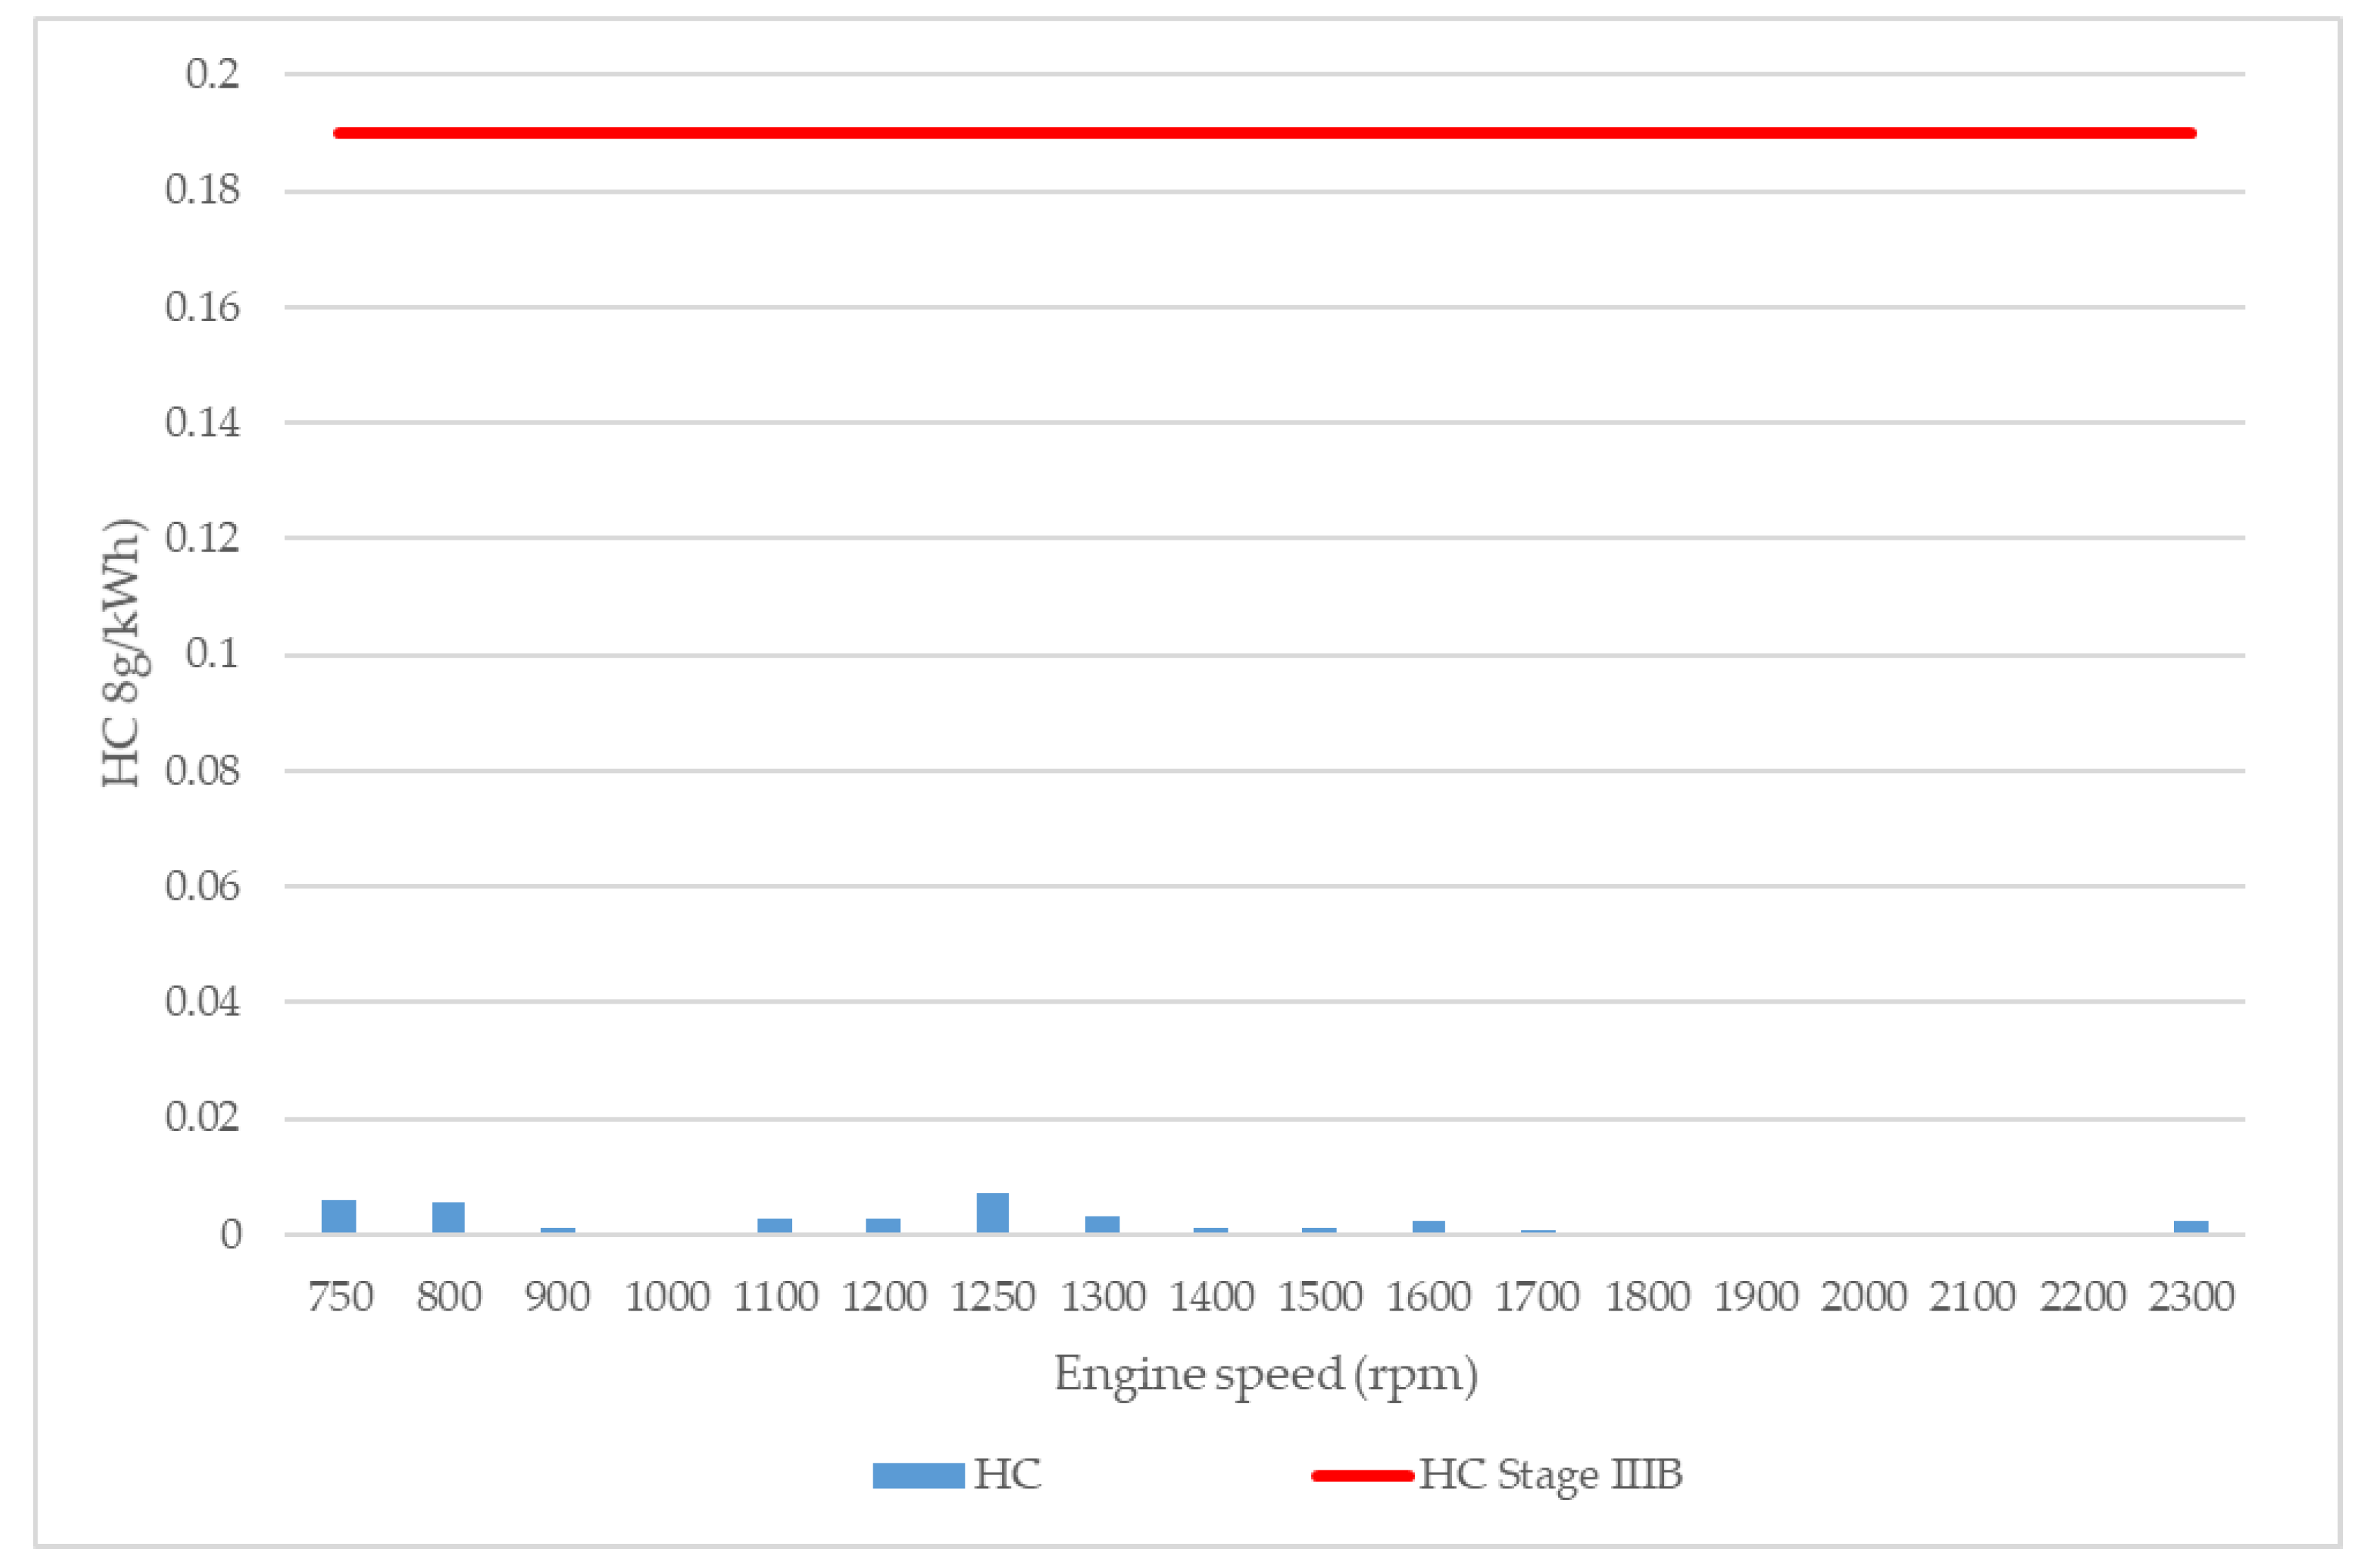Click the vertical HC axis title
Screen dimensions: 2367x1568
[x=122, y=653]
